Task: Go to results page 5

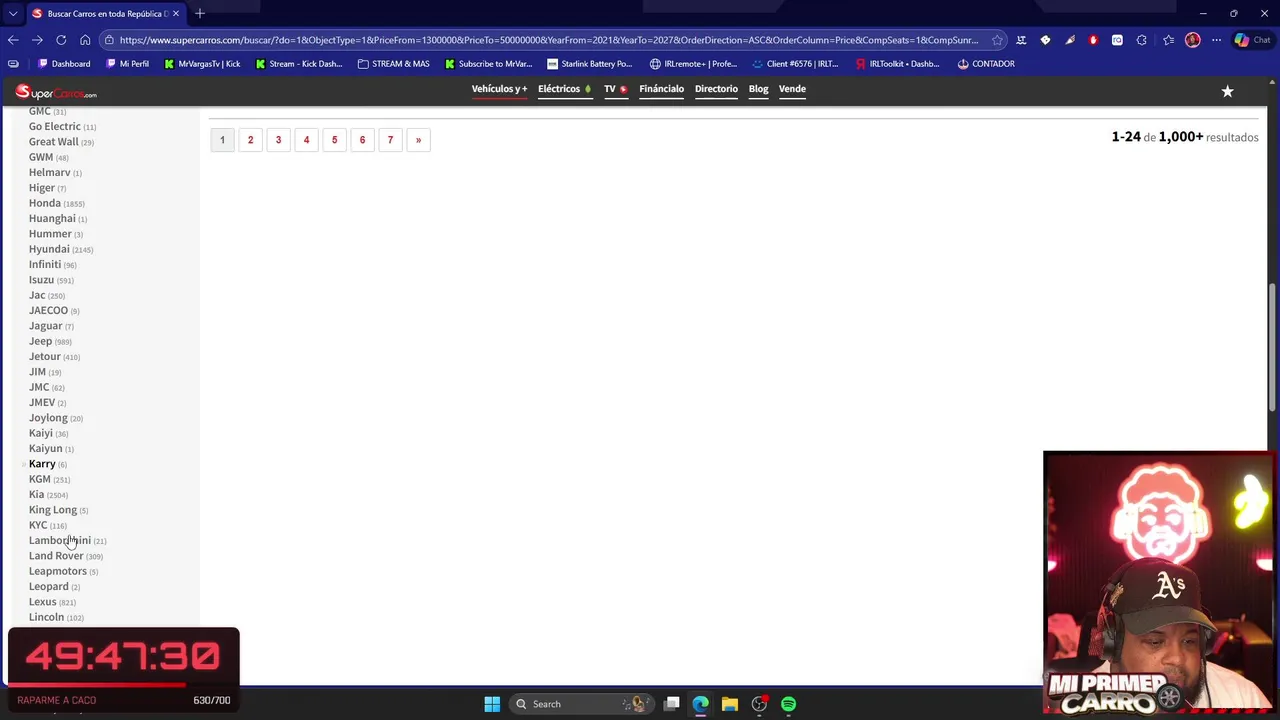Action: click(334, 140)
